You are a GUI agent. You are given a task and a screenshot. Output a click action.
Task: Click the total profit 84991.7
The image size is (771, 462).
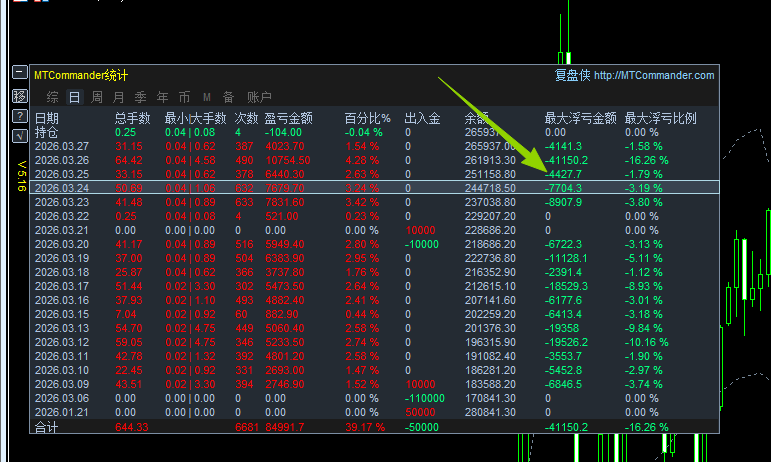click(x=285, y=427)
